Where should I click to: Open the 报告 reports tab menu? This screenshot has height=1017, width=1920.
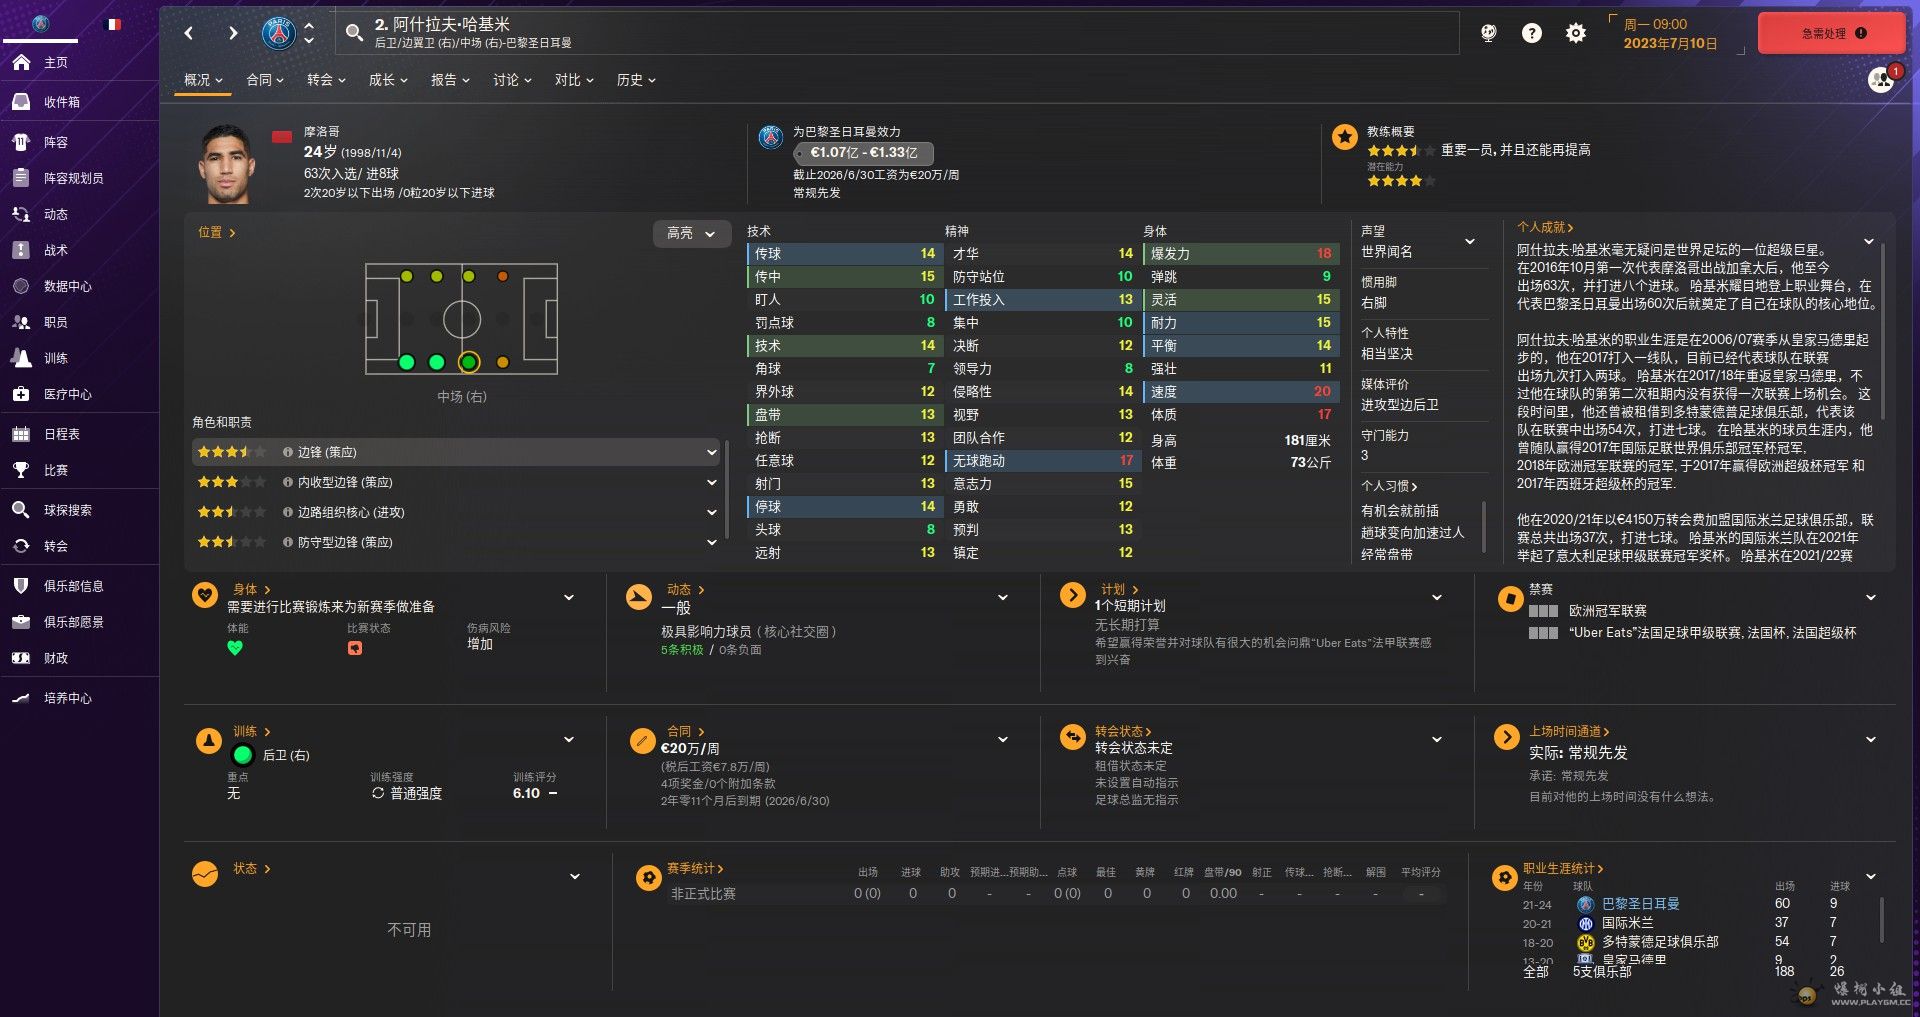pos(450,80)
